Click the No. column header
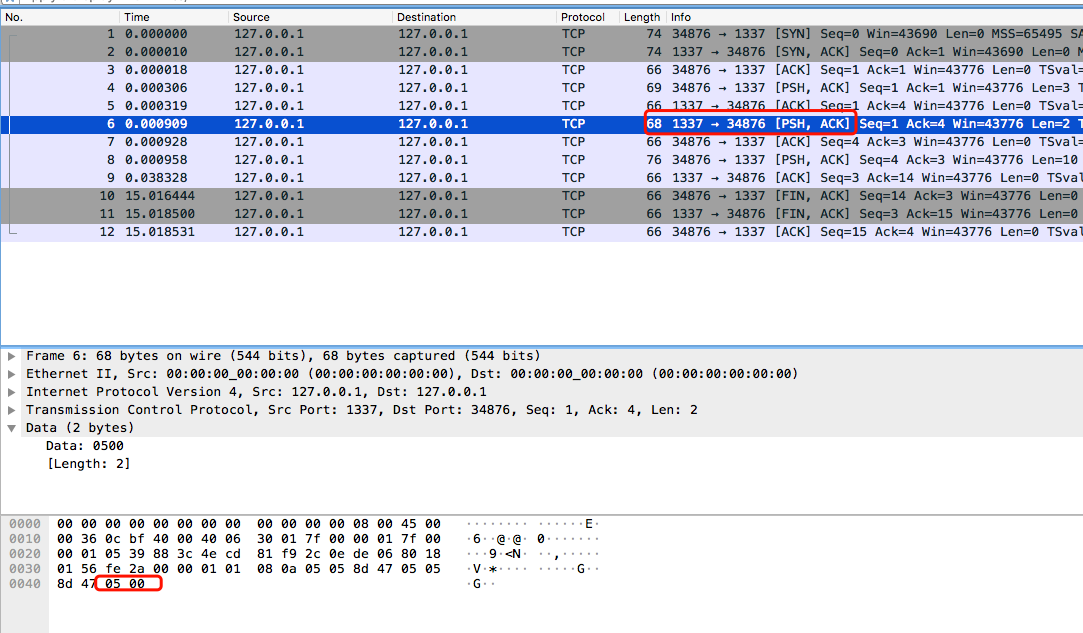Image resolution: width=1083 pixels, height=633 pixels. click(x=60, y=17)
